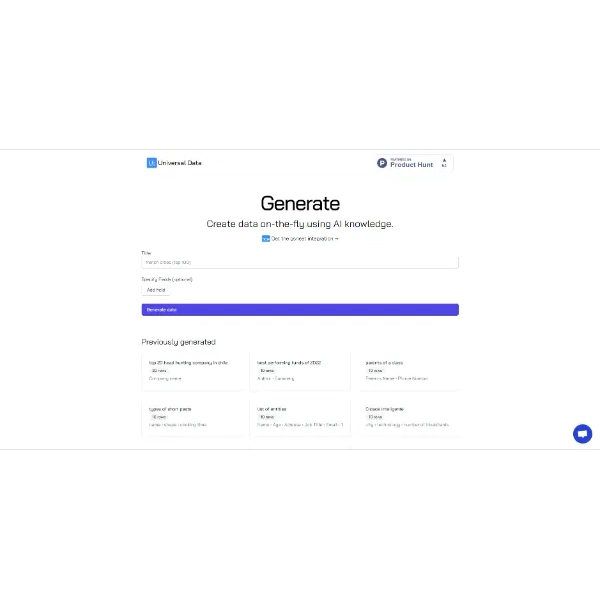The height and width of the screenshot is (600, 600).
Task: Click the Universal Data brand name
Action: pos(180,163)
